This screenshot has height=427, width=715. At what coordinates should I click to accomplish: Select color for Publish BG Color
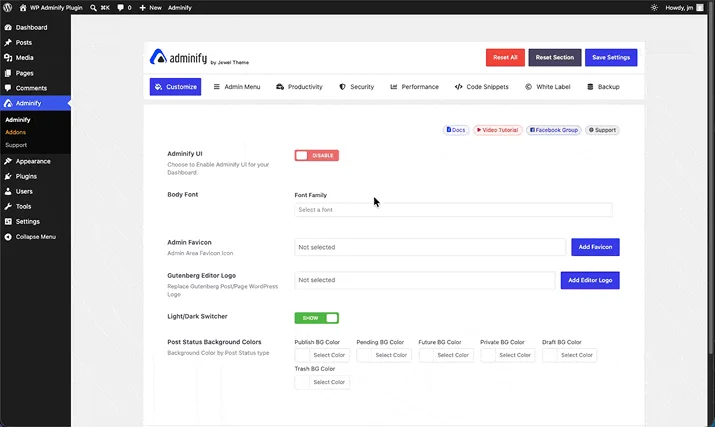click(322, 355)
